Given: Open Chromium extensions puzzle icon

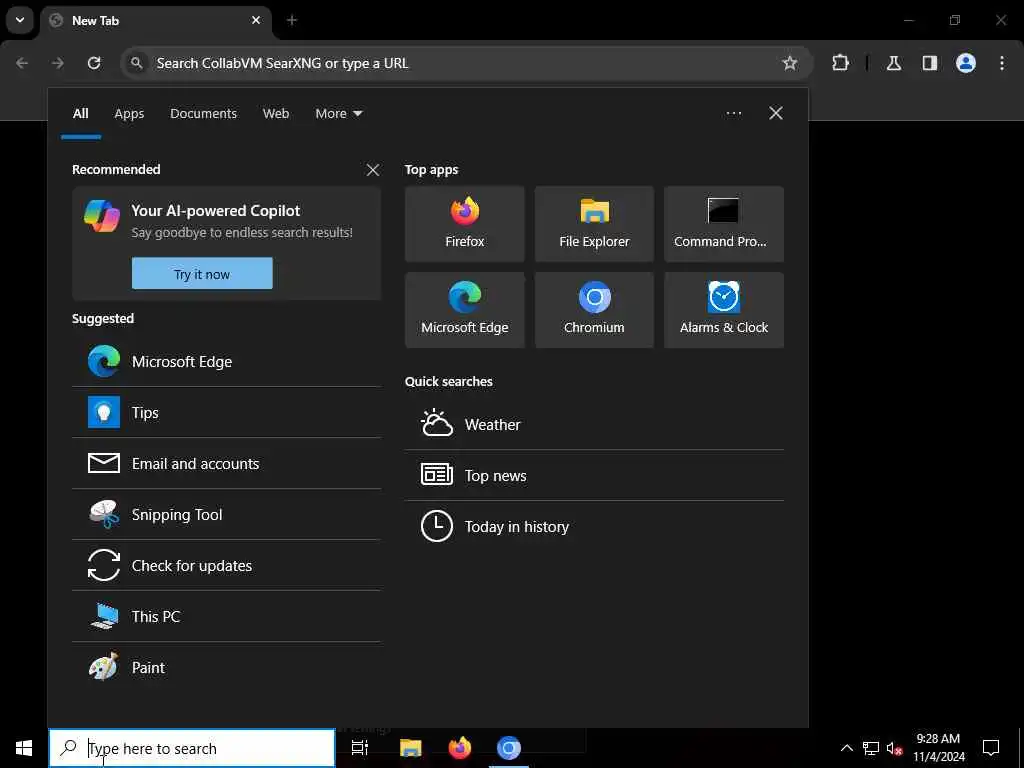Looking at the screenshot, I should point(840,63).
